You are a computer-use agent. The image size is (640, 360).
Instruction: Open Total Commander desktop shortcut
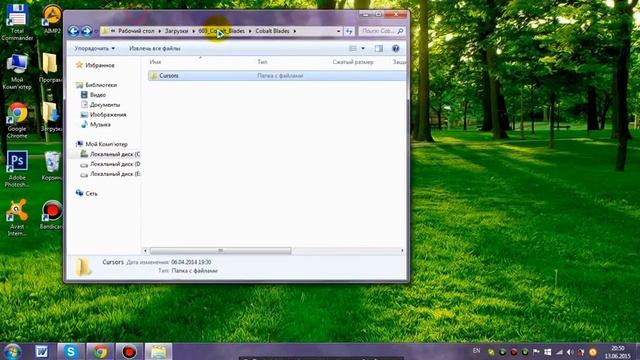(17, 22)
